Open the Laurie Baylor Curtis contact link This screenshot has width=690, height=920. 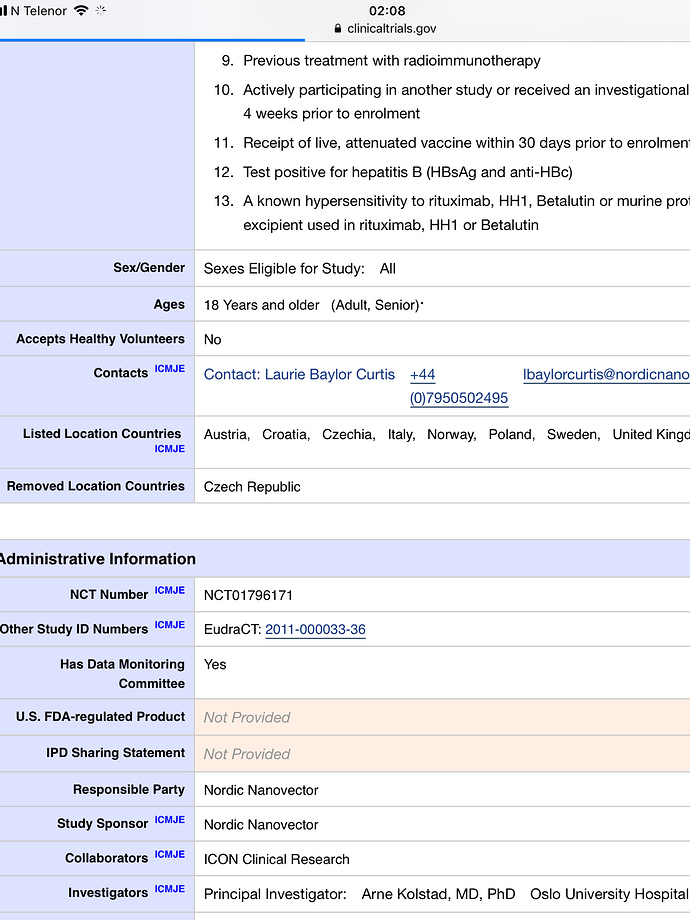coord(299,374)
